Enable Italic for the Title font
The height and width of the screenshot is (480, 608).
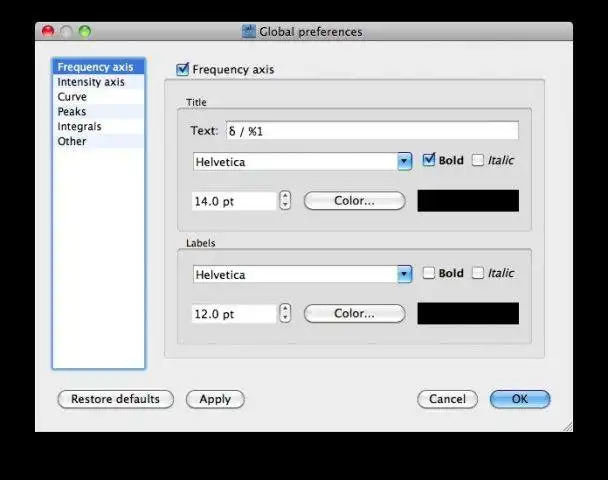click(478, 160)
